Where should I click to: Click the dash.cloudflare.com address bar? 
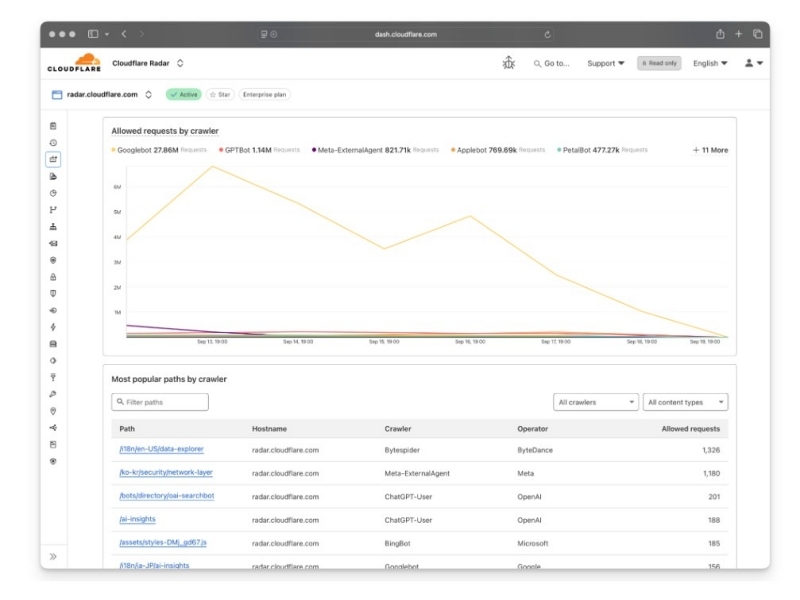coord(406,34)
